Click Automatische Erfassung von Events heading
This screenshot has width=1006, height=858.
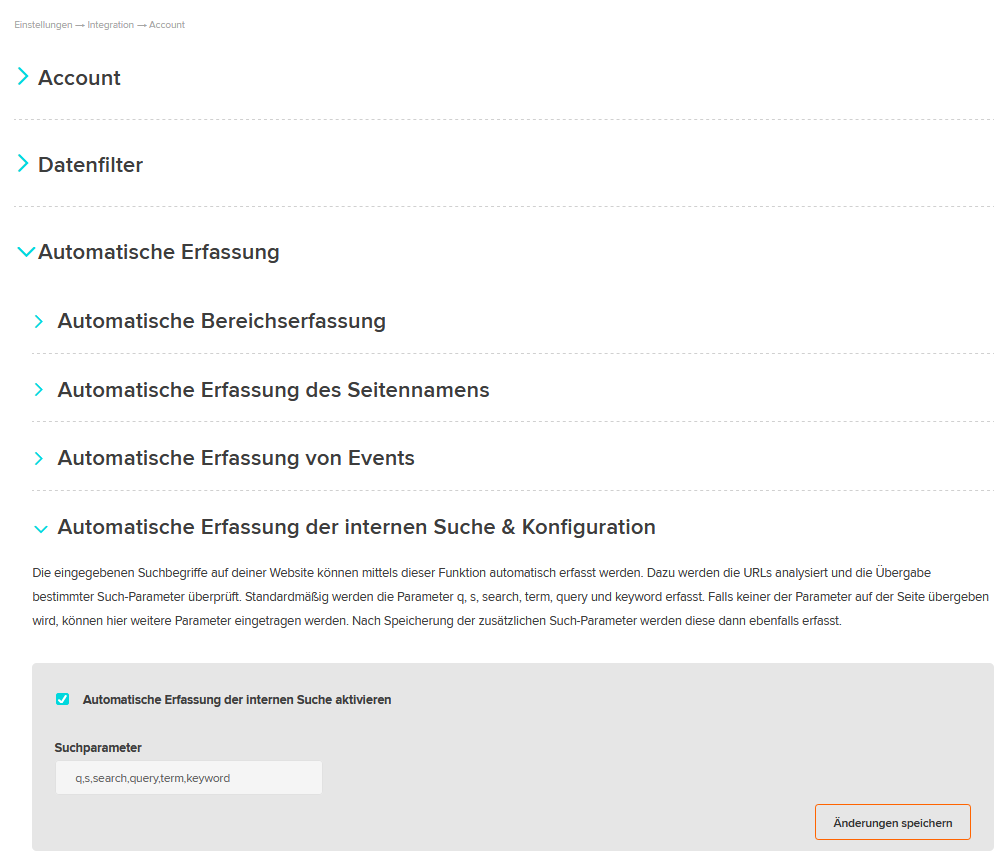(x=236, y=458)
